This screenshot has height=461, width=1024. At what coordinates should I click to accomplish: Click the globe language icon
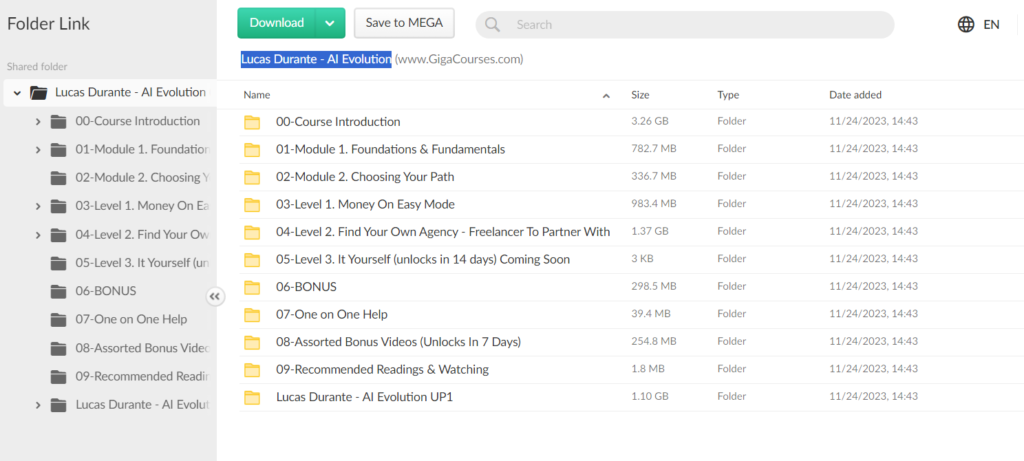click(965, 25)
